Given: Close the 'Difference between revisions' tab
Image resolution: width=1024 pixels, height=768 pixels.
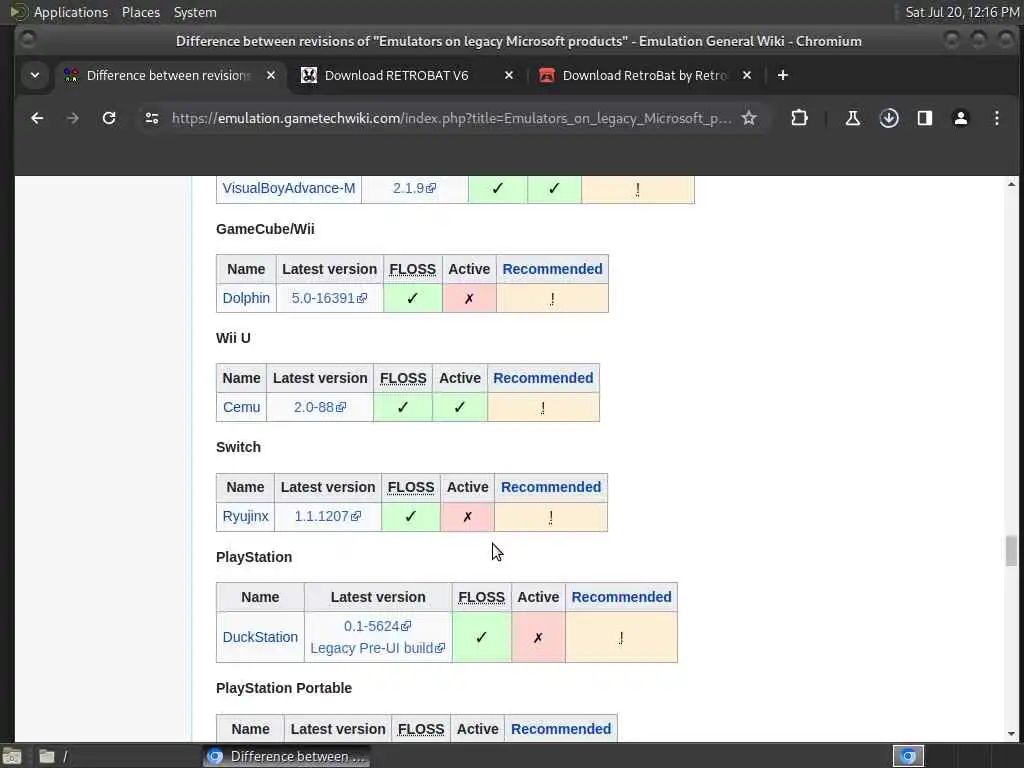Looking at the screenshot, I should [271, 76].
